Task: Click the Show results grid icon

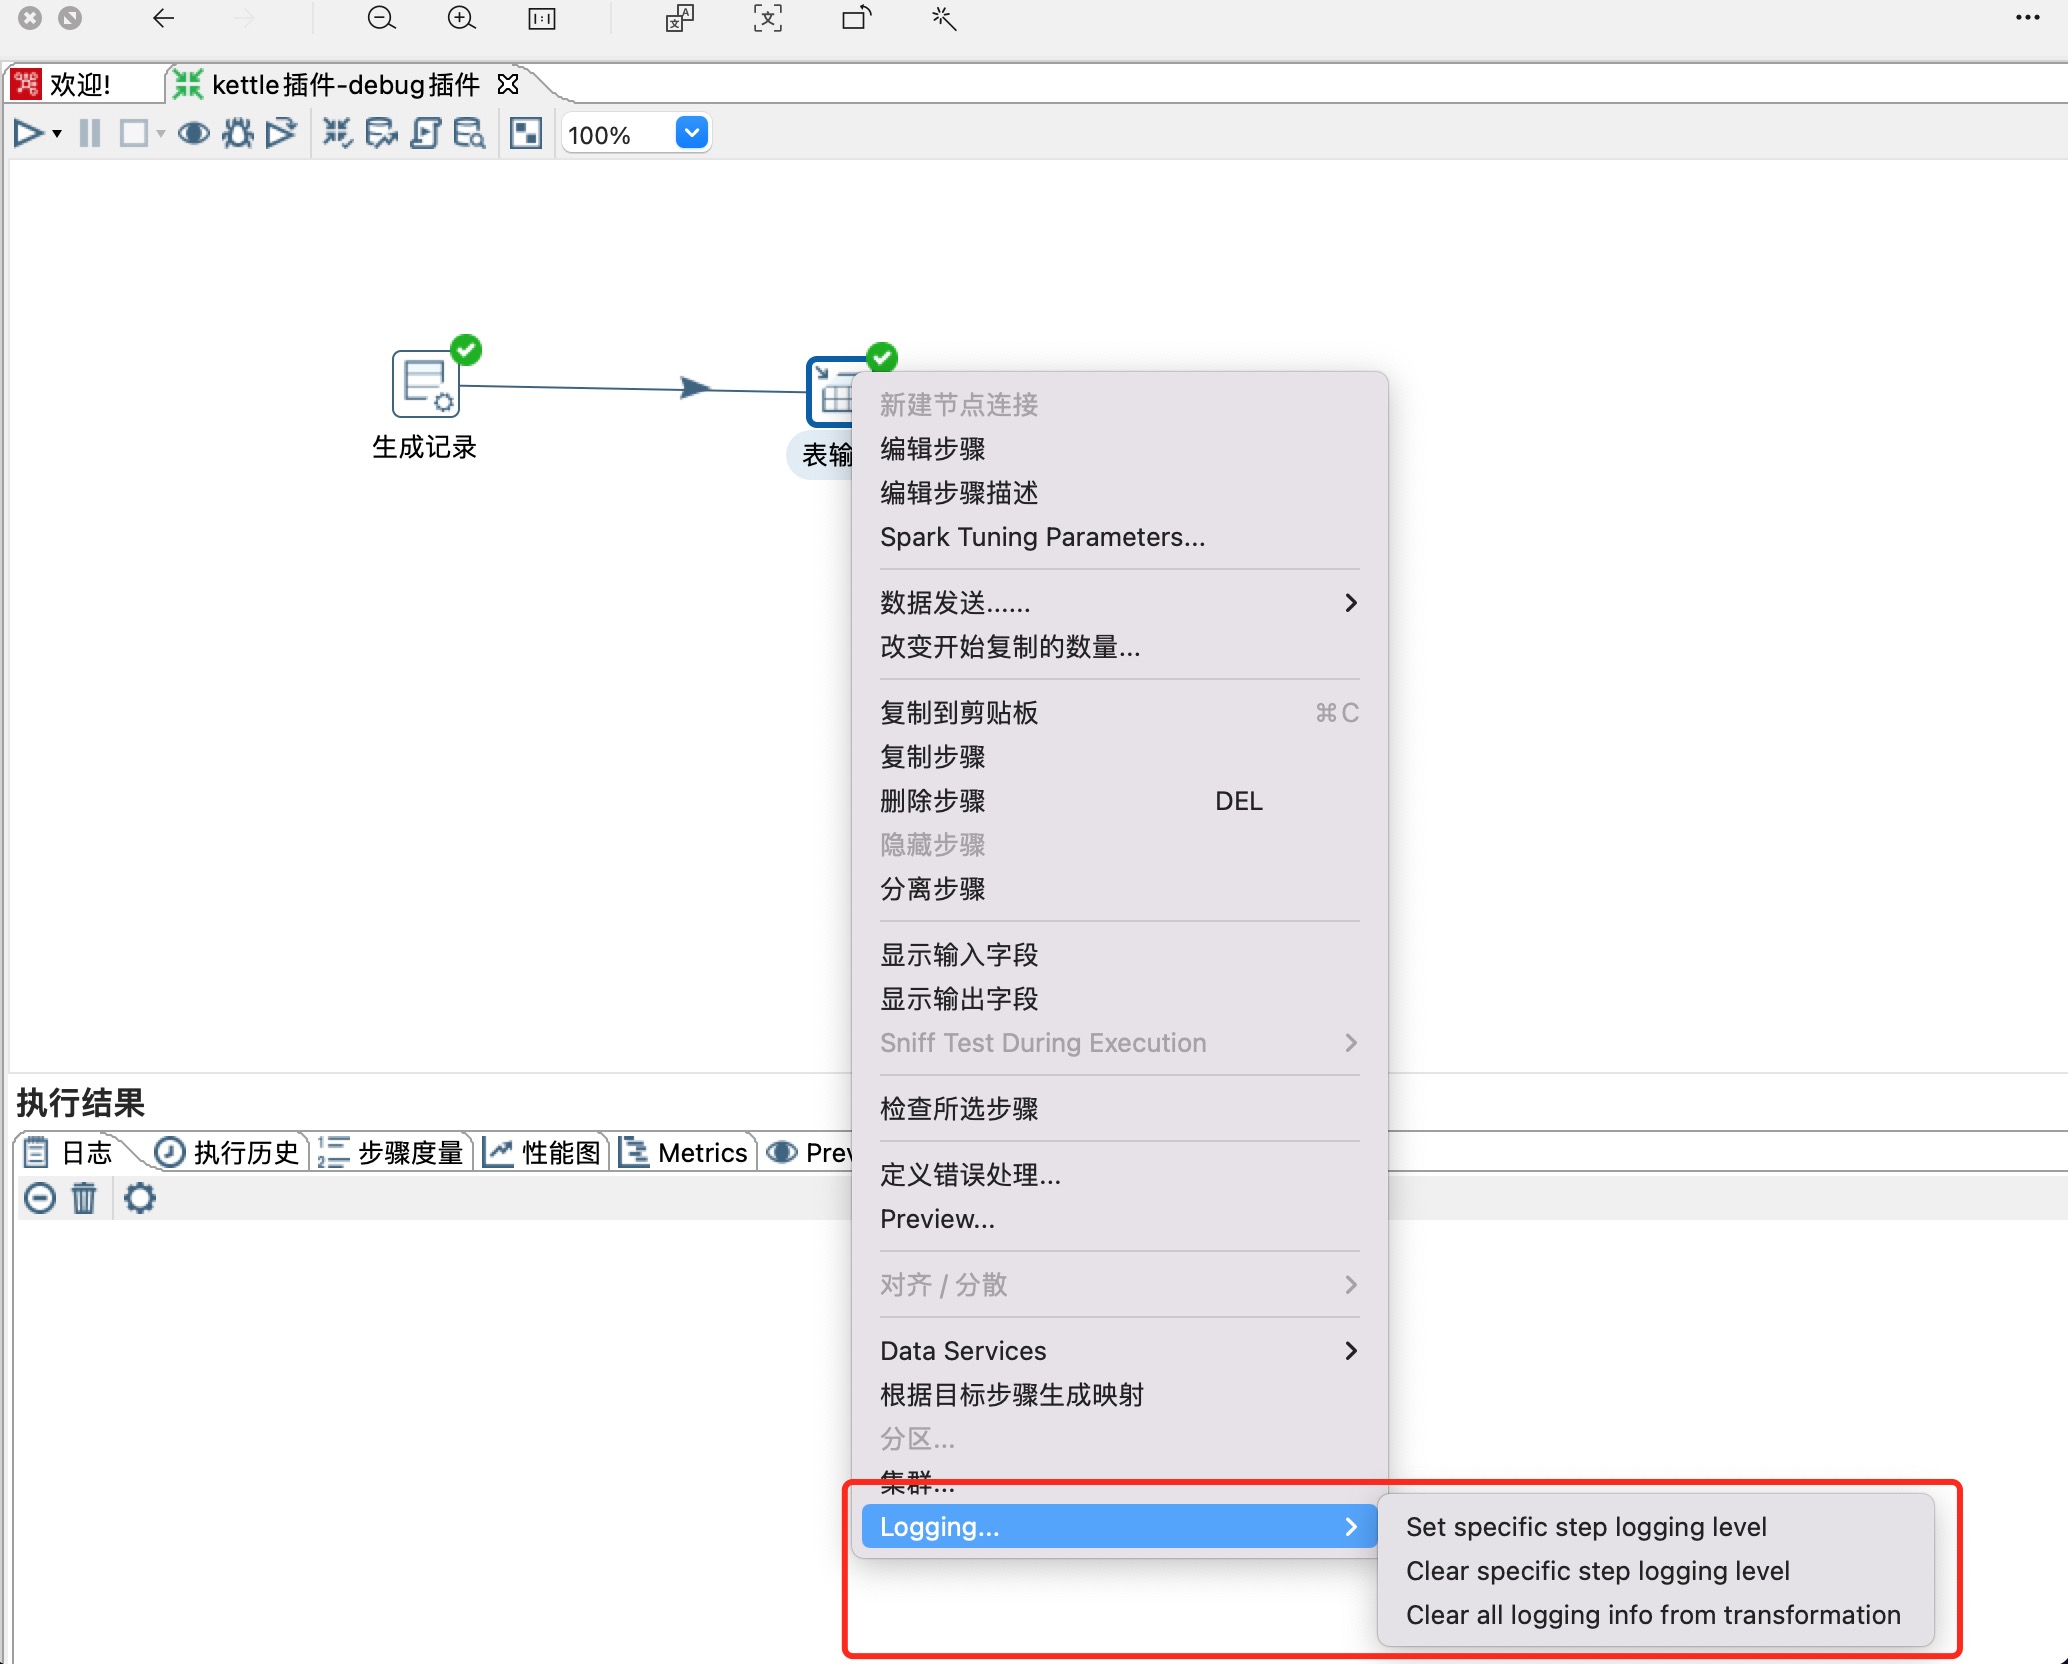Action: (x=526, y=133)
